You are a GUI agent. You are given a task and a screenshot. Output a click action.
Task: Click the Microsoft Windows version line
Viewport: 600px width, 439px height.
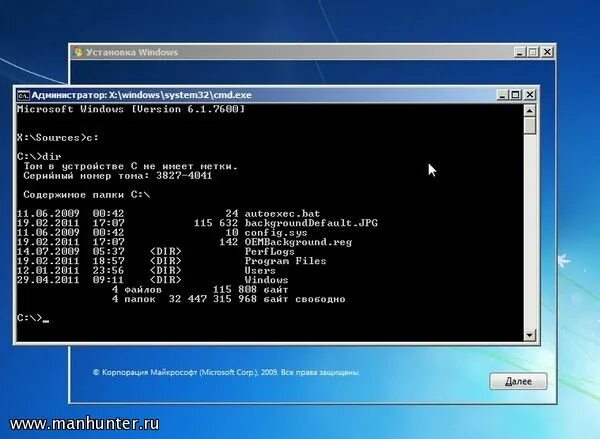click(131, 109)
